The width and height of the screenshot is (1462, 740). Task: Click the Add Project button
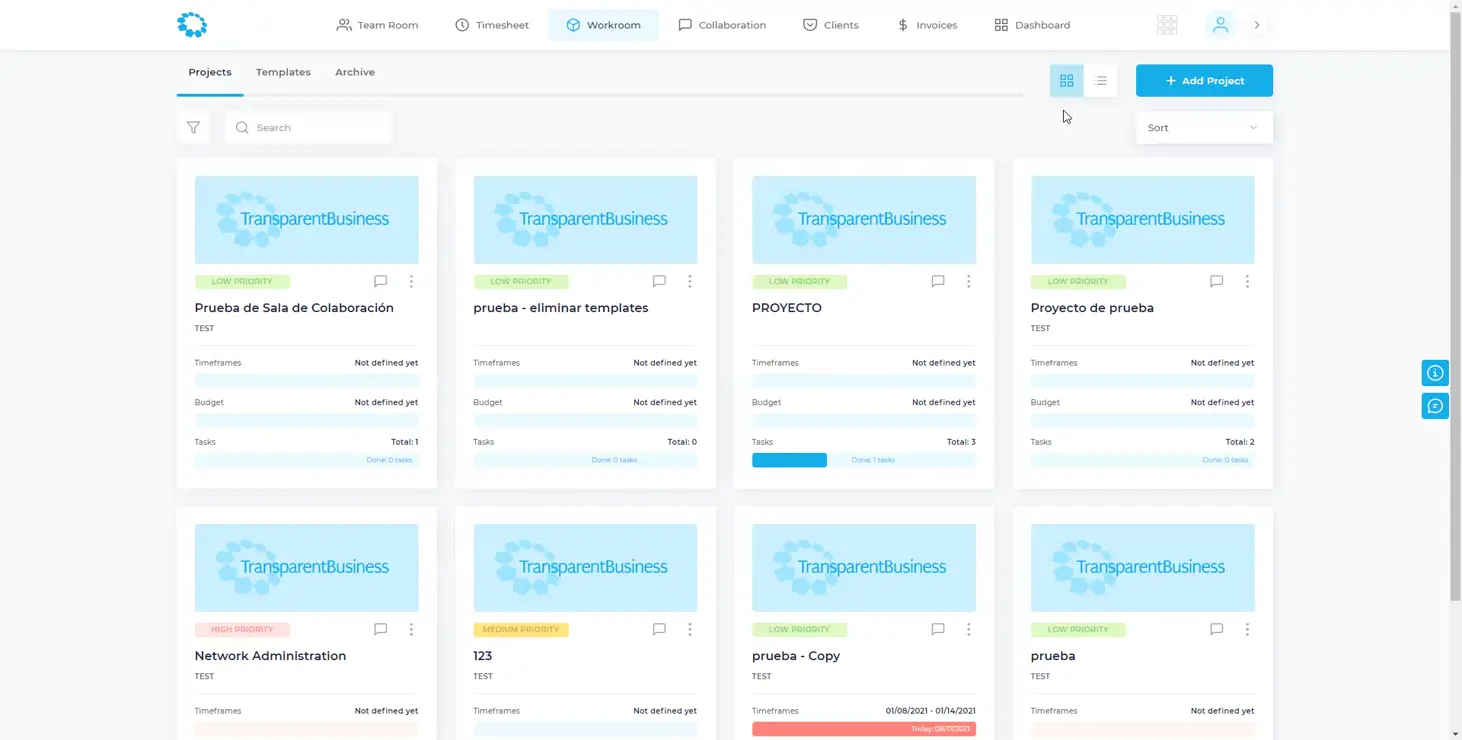tap(1204, 81)
